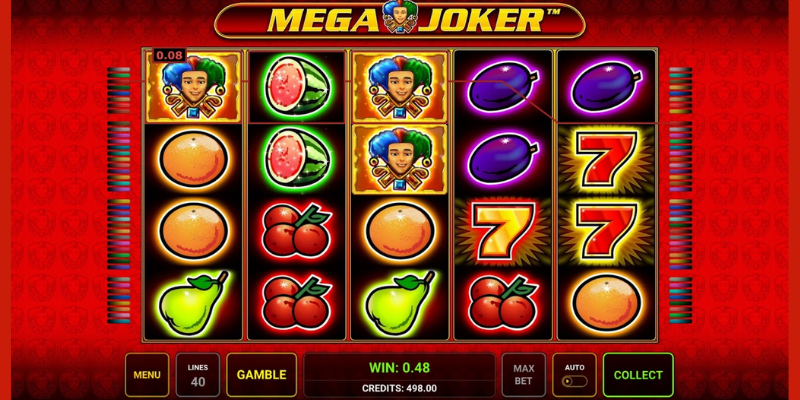The image size is (800, 400).
Task: Click the WIN: 0.48 display
Action: [x=399, y=367]
